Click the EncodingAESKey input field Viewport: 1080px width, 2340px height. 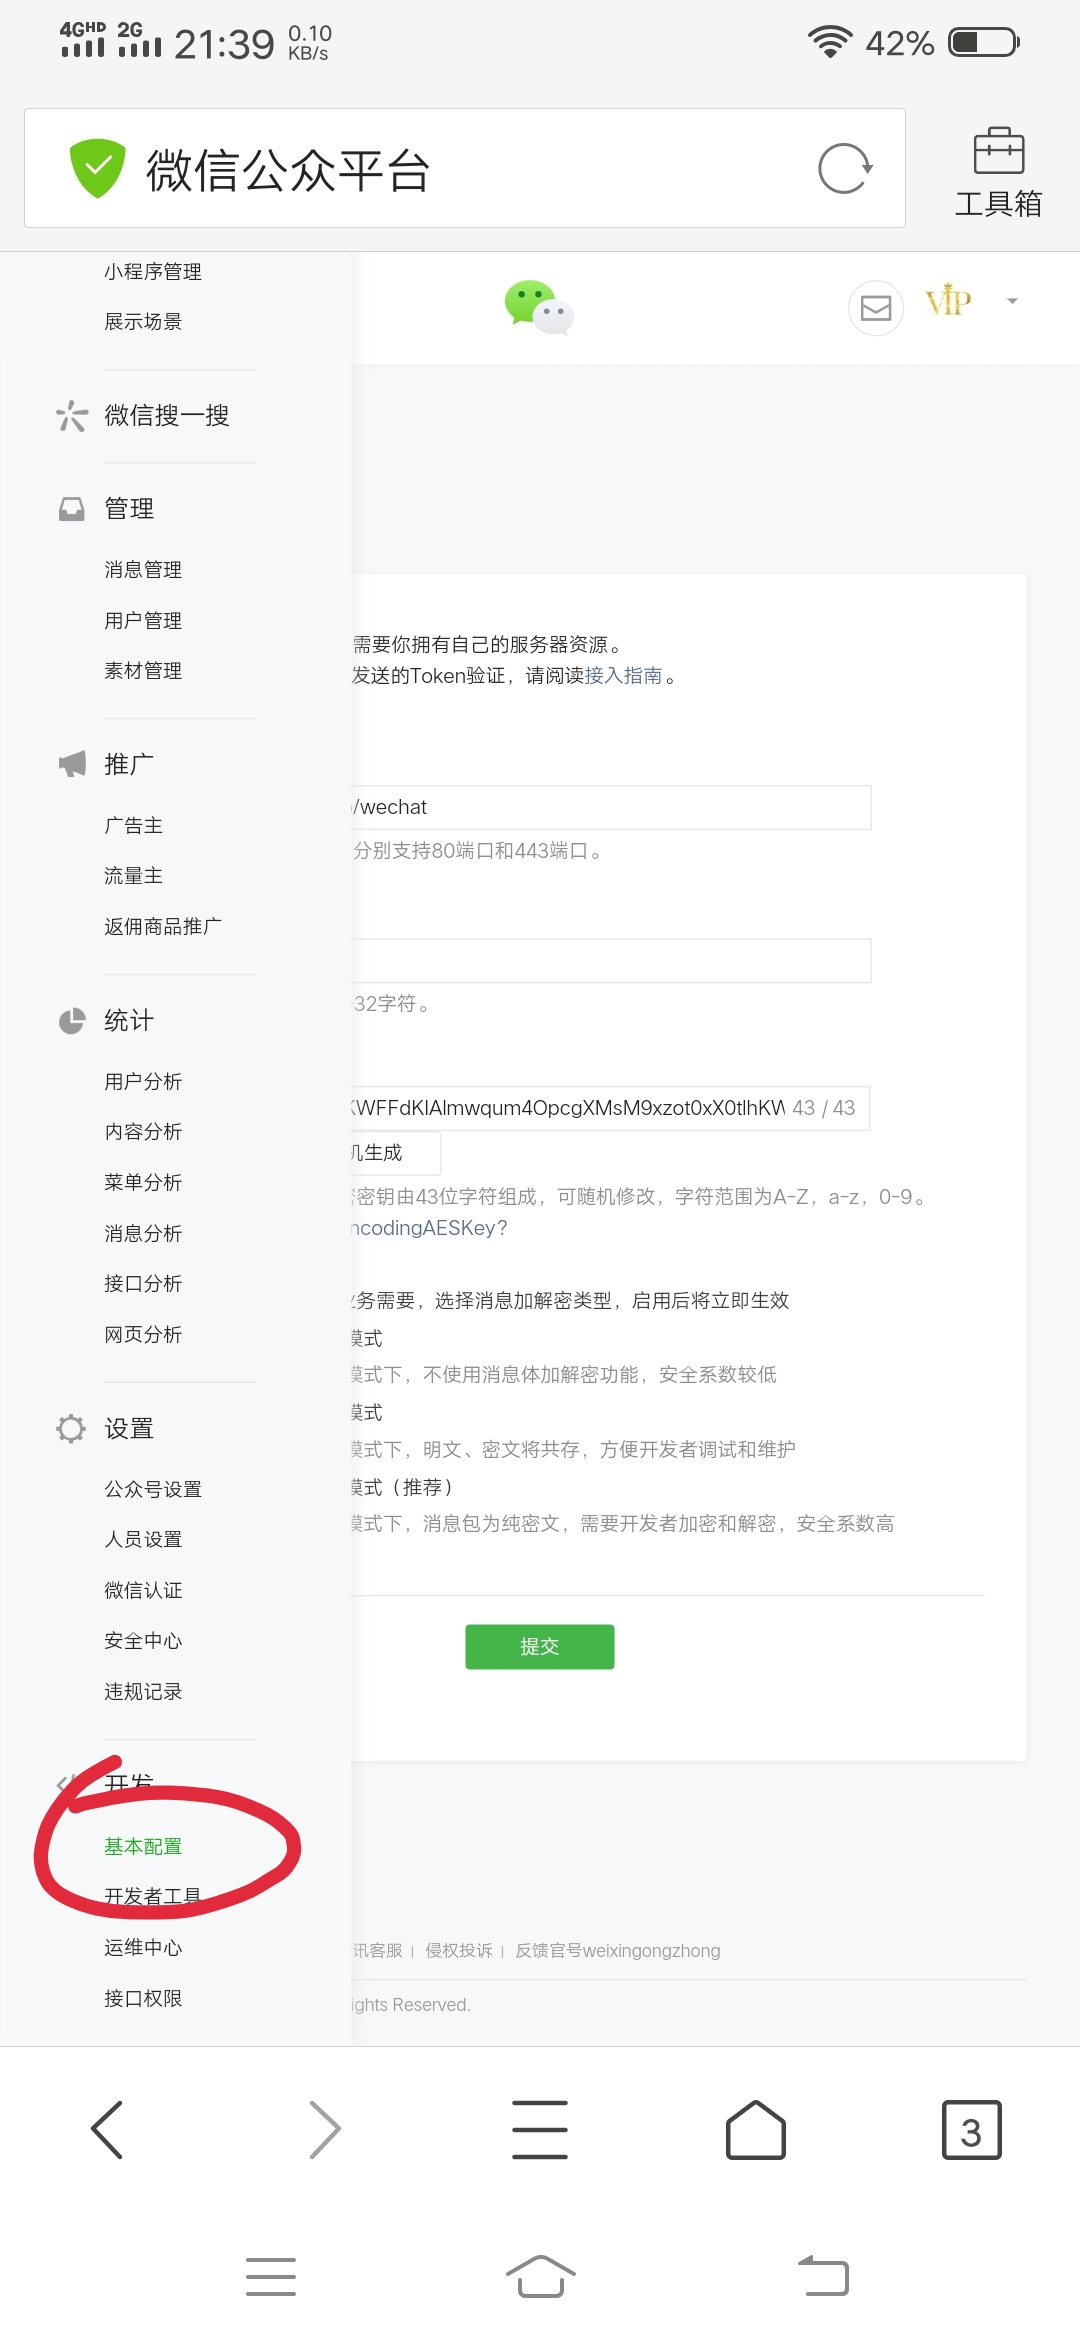pyautogui.click(x=610, y=1108)
